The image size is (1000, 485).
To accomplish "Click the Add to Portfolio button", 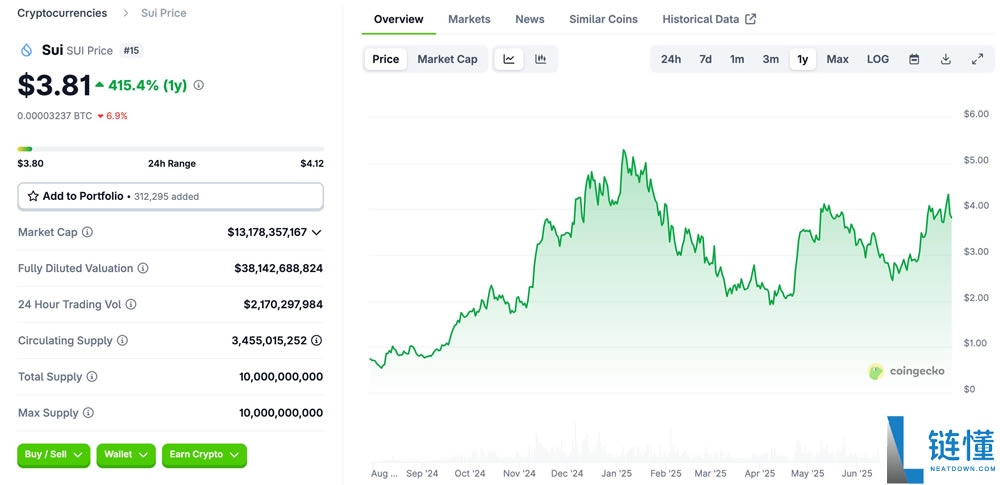I will (x=170, y=196).
